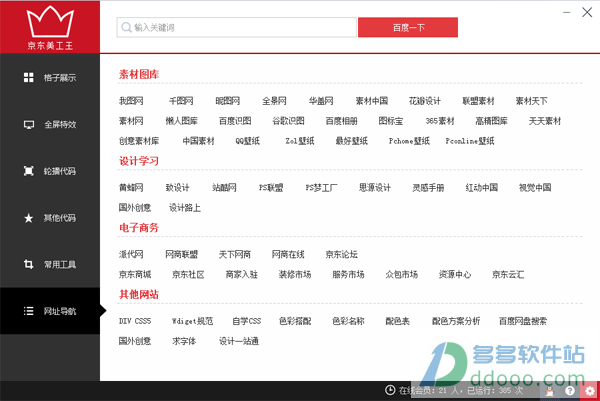Open 装修市场 link
This screenshot has width=600, height=401.
coord(295,274)
